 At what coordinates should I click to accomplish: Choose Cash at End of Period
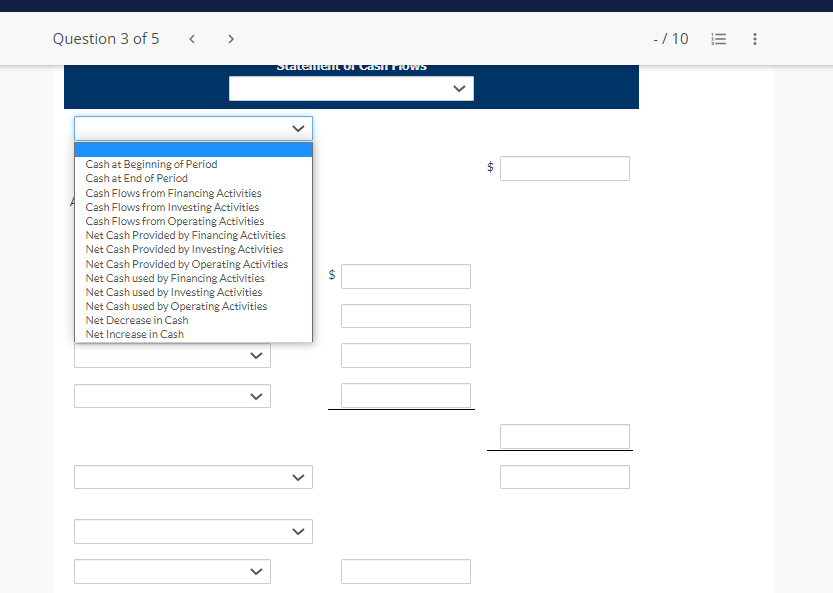coord(137,178)
